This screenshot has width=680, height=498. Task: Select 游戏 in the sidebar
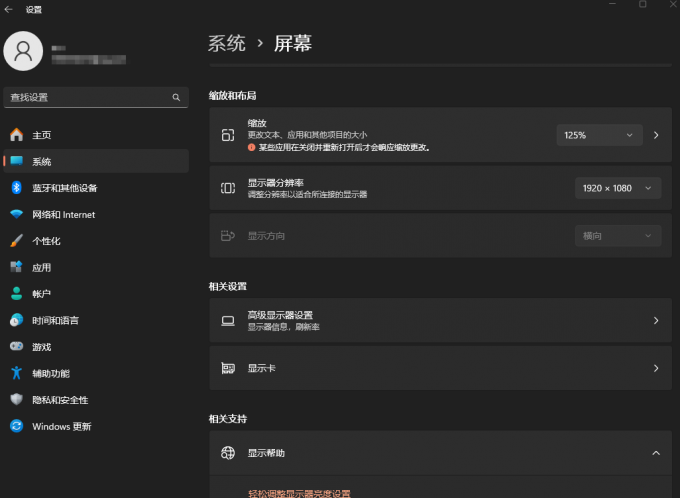tap(96, 347)
